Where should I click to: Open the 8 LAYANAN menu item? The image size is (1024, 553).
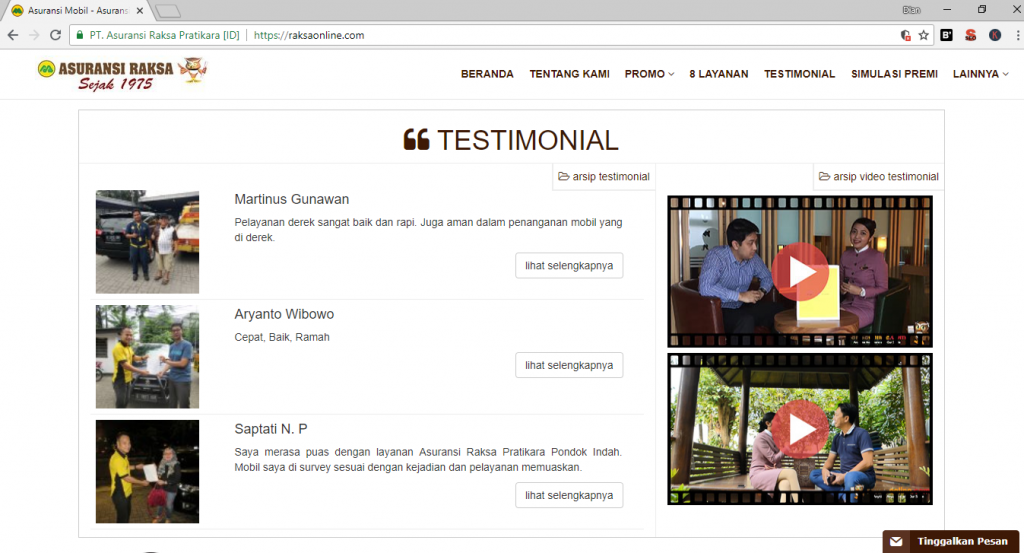point(719,74)
